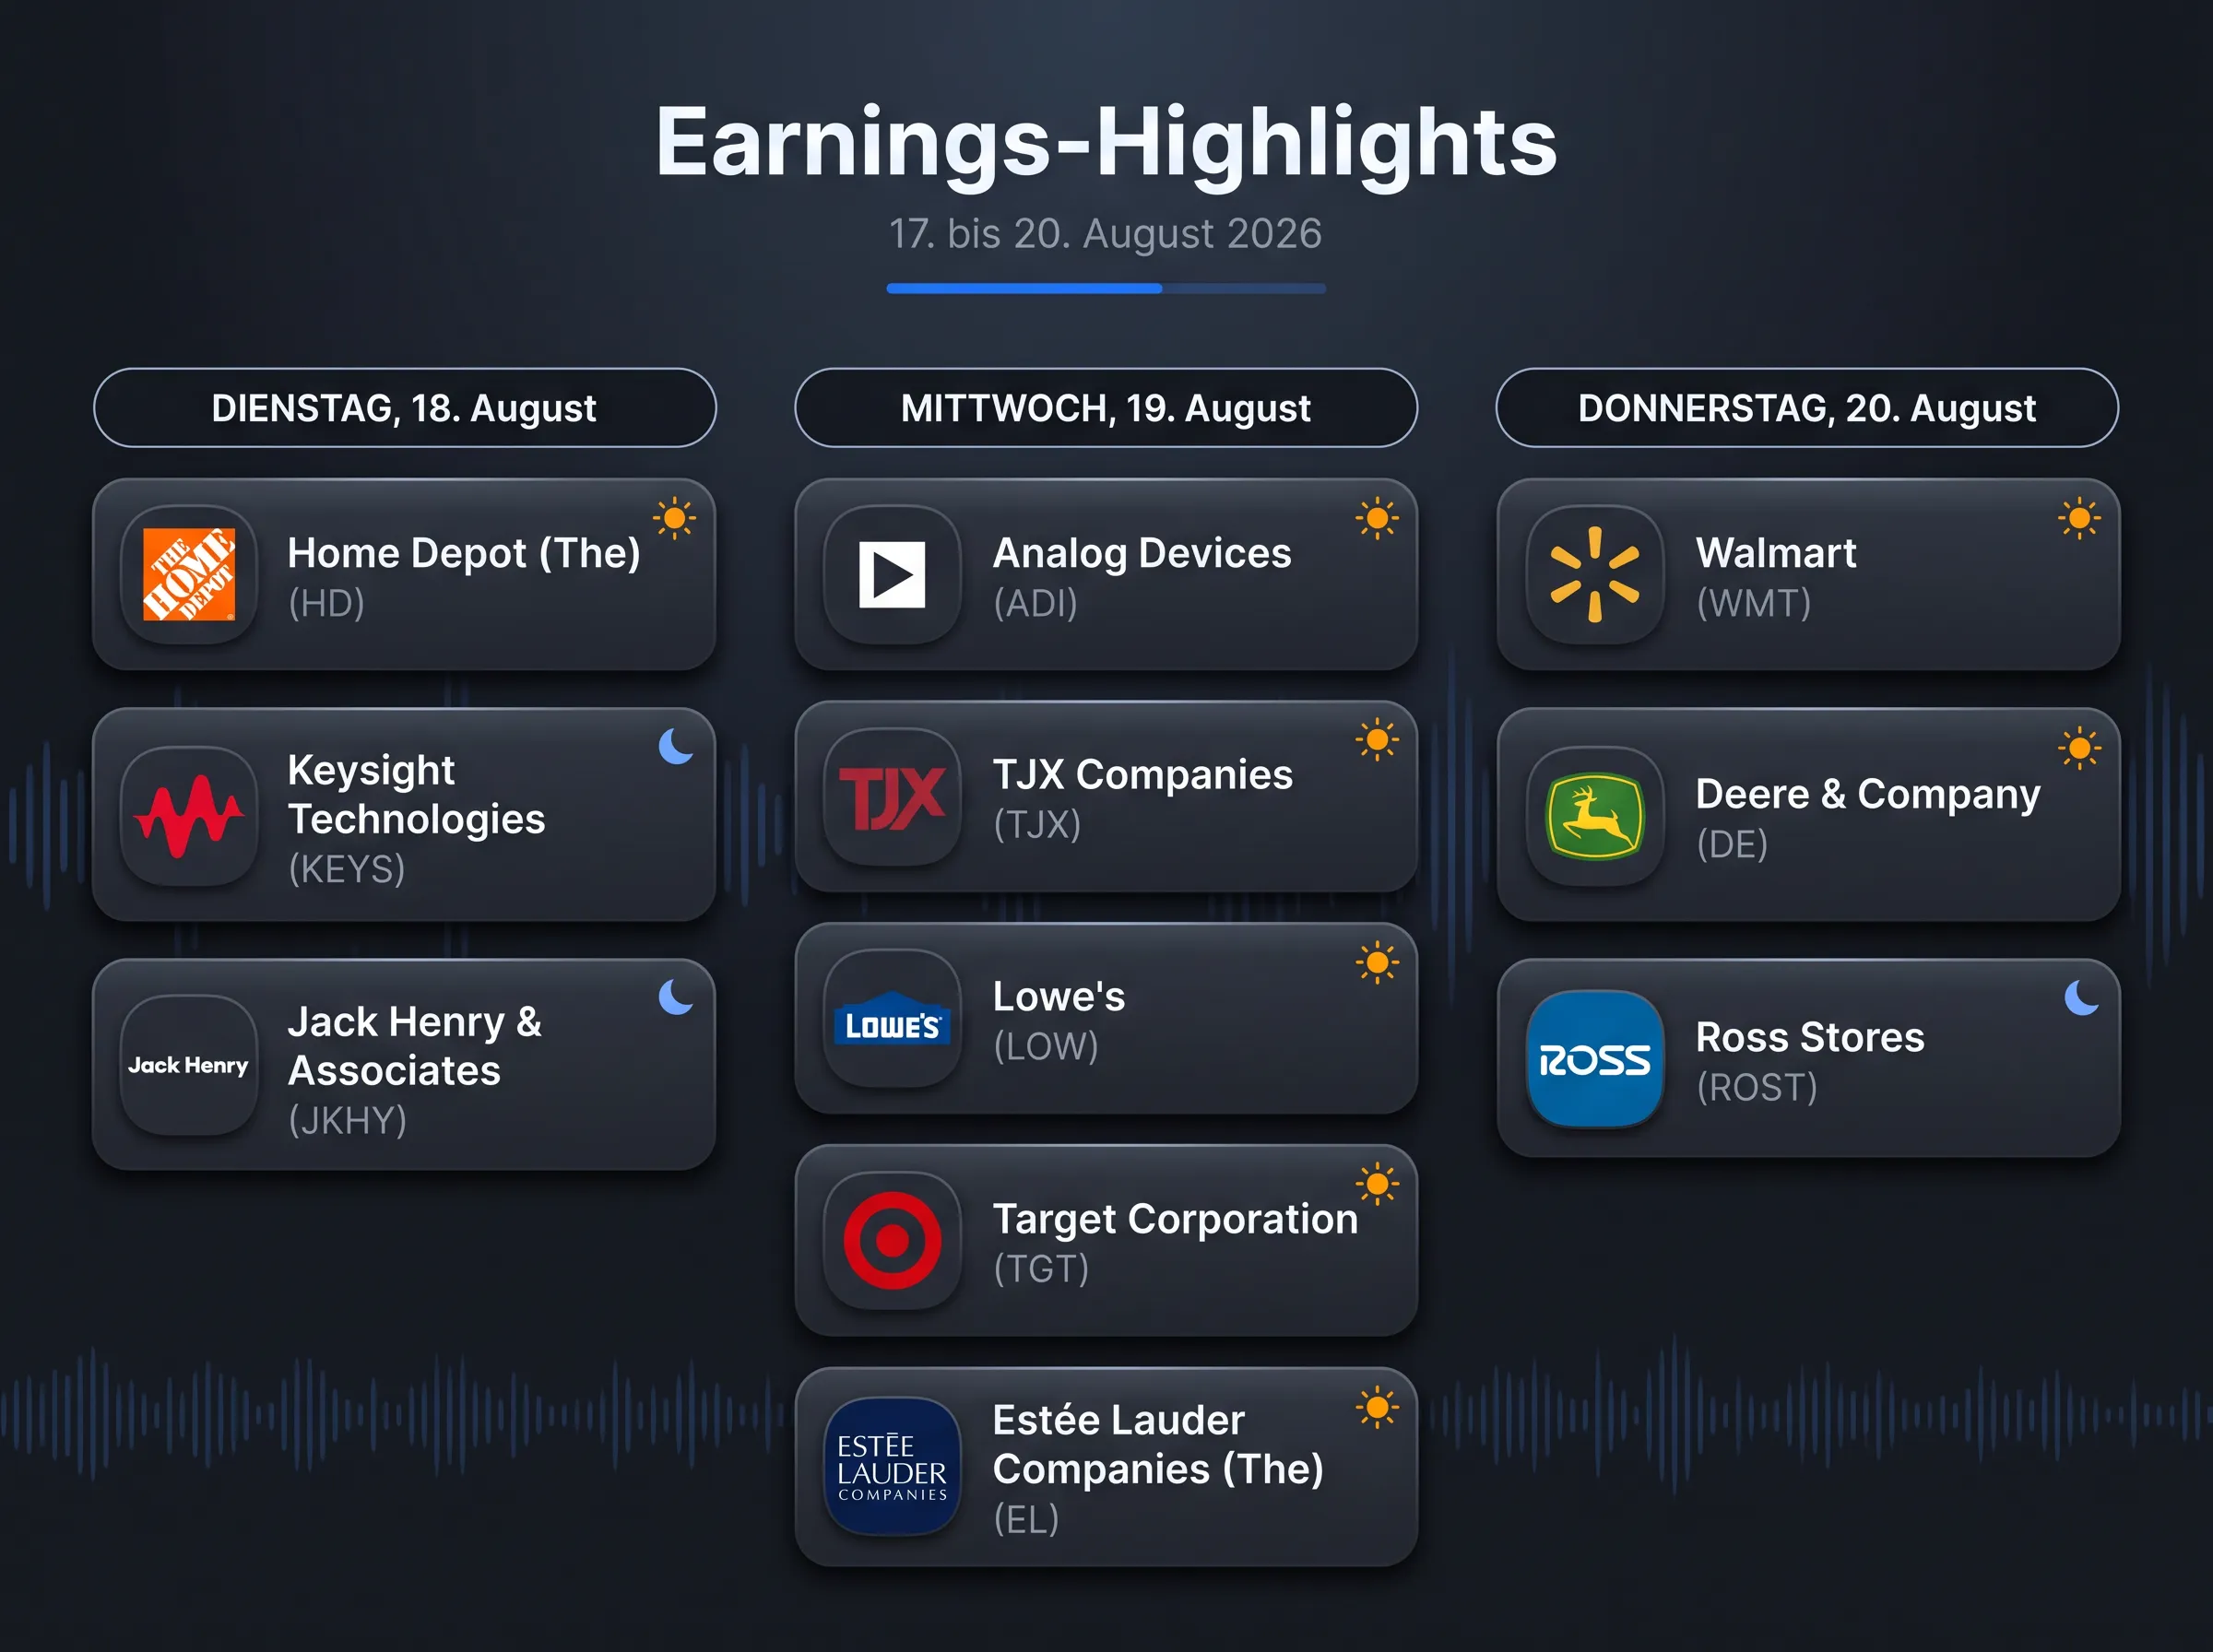2213x1652 pixels.
Task: Click the sun icon on Target card
Action: pos(1377,1185)
